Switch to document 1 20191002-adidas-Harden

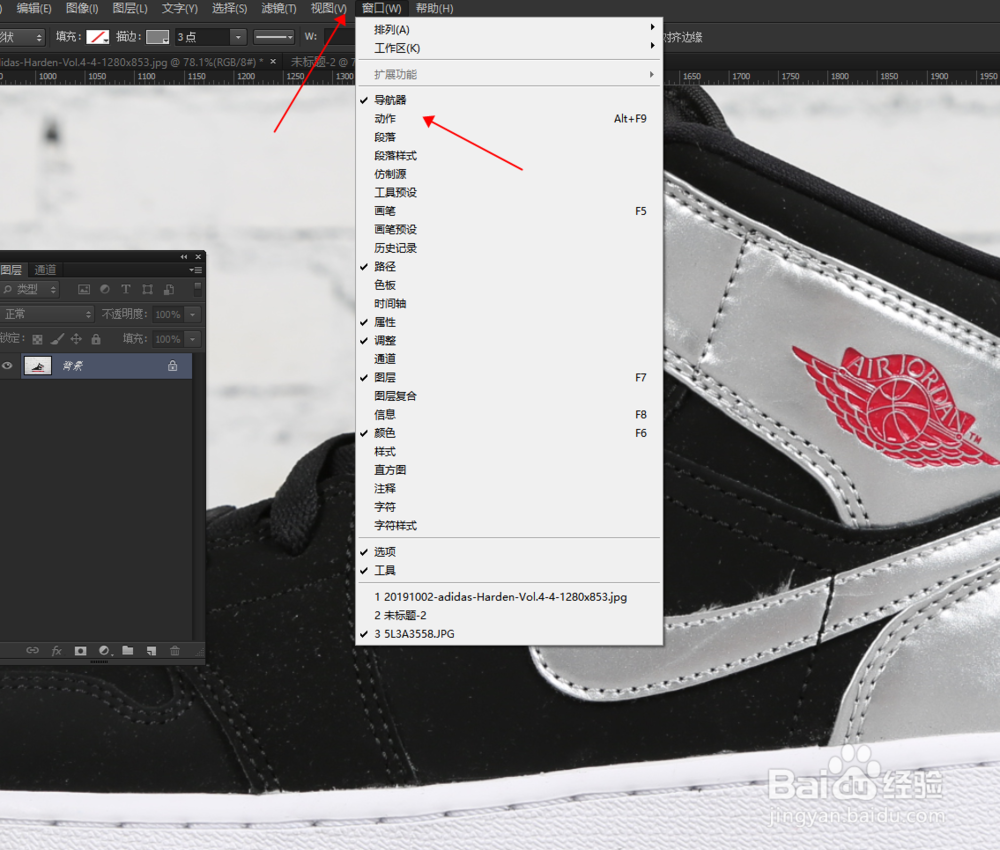[509, 597]
